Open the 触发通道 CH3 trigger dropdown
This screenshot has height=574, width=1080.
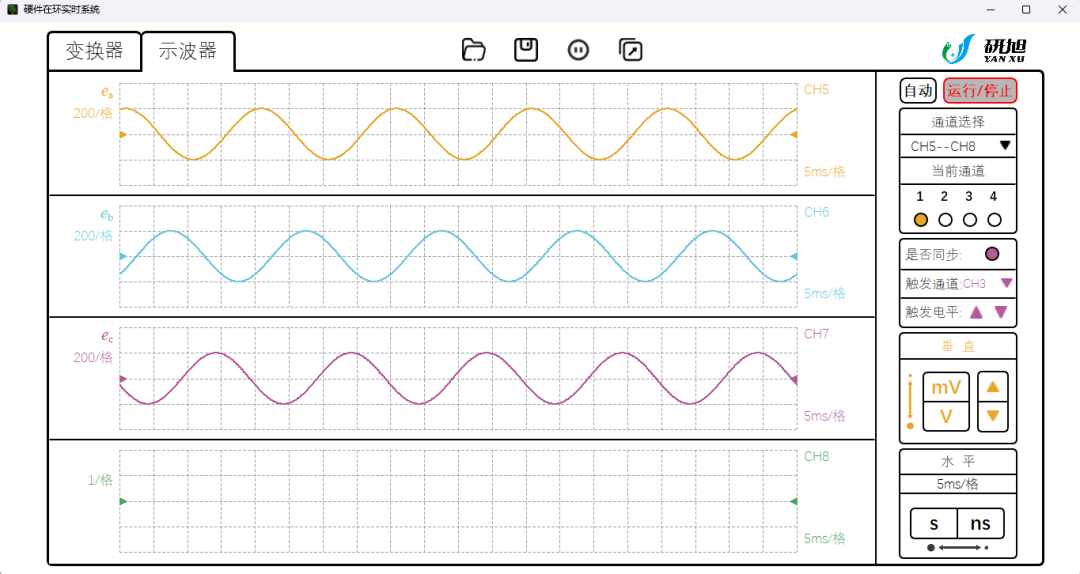(1006, 283)
